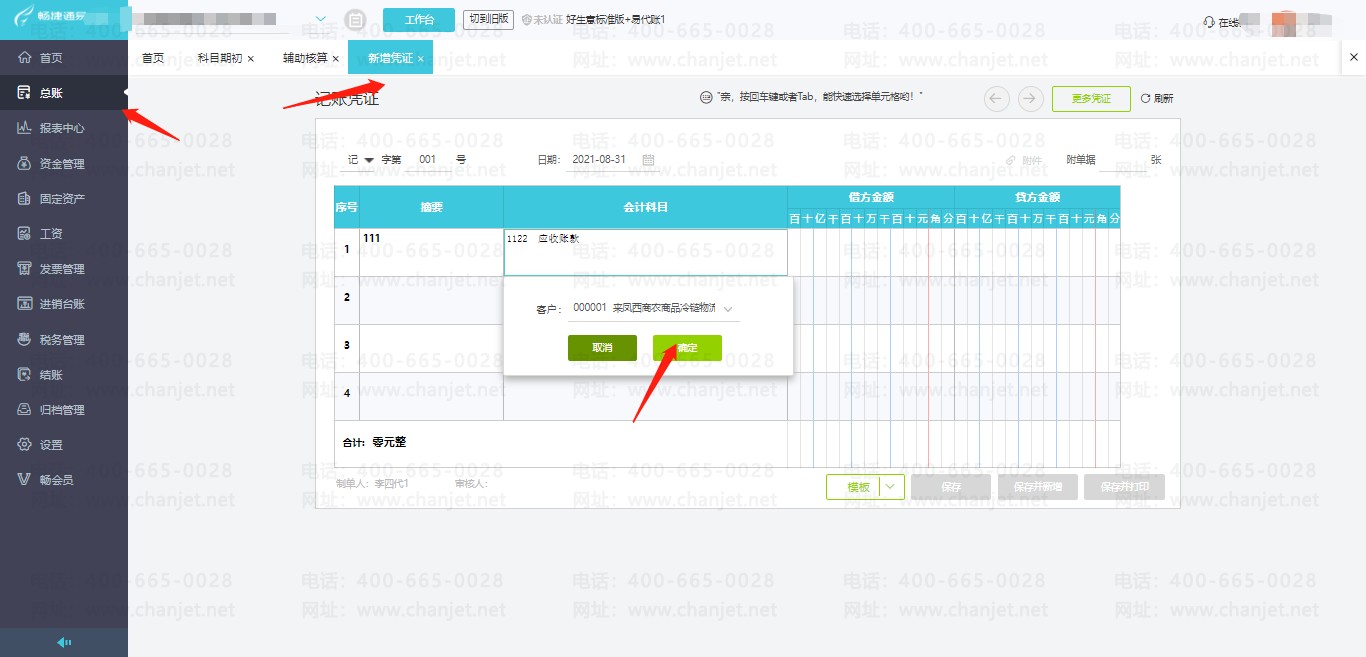
Task: Collapse the sidebar using bottom arrow icon
Action: pyautogui.click(x=64, y=642)
